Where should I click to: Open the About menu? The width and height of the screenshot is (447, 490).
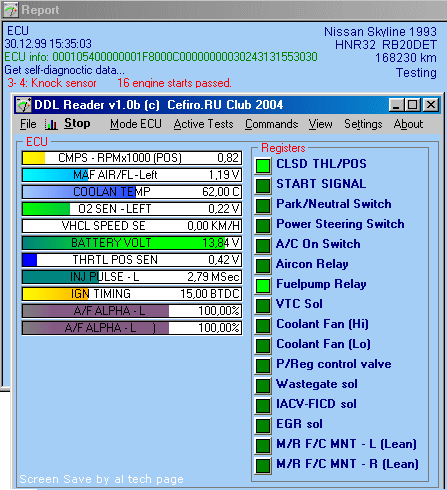[x=408, y=124]
